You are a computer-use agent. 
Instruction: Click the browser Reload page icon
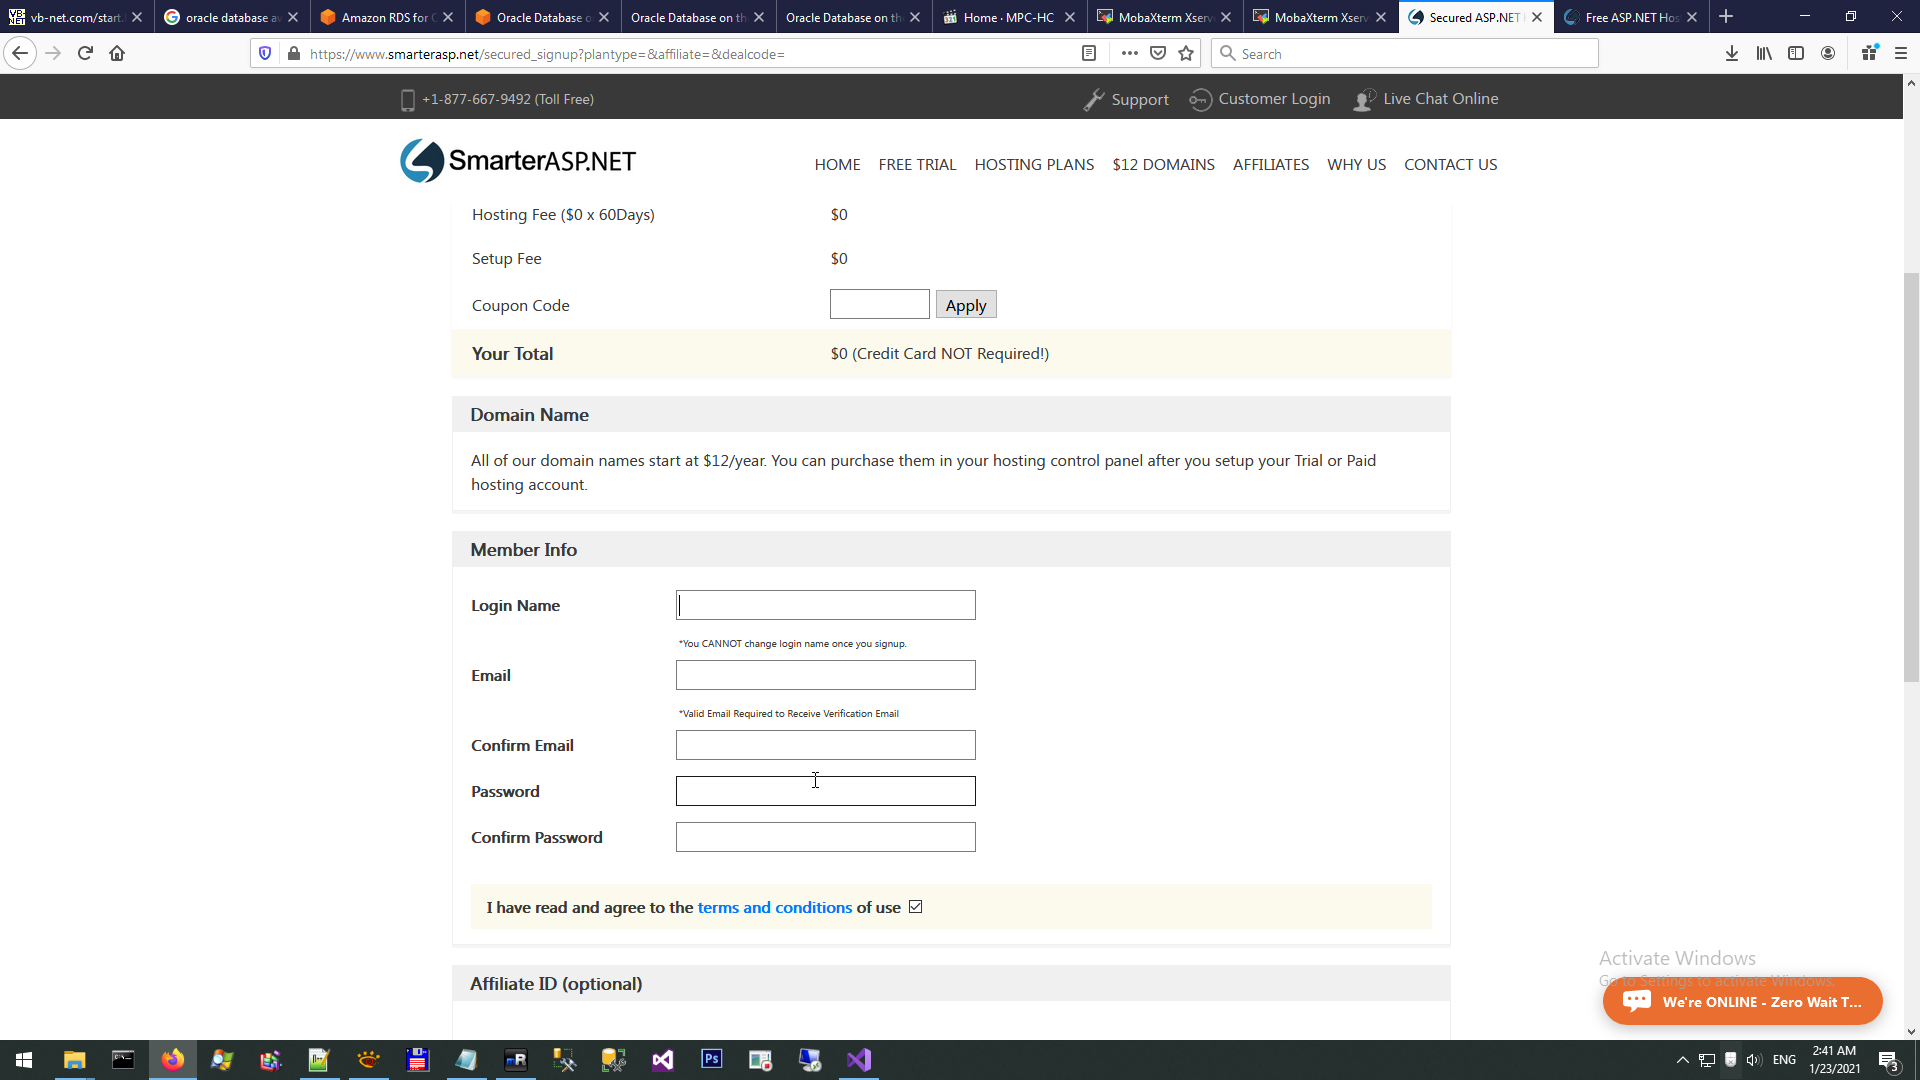[85, 54]
